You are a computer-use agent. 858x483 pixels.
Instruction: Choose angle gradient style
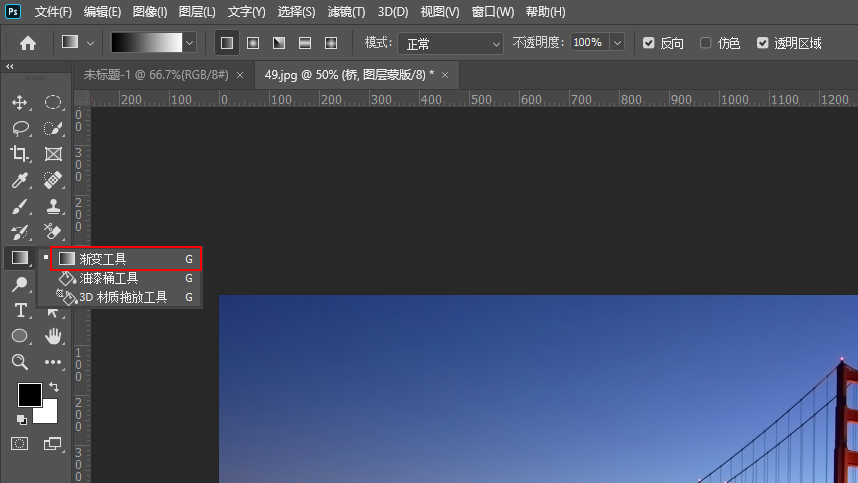(279, 43)
